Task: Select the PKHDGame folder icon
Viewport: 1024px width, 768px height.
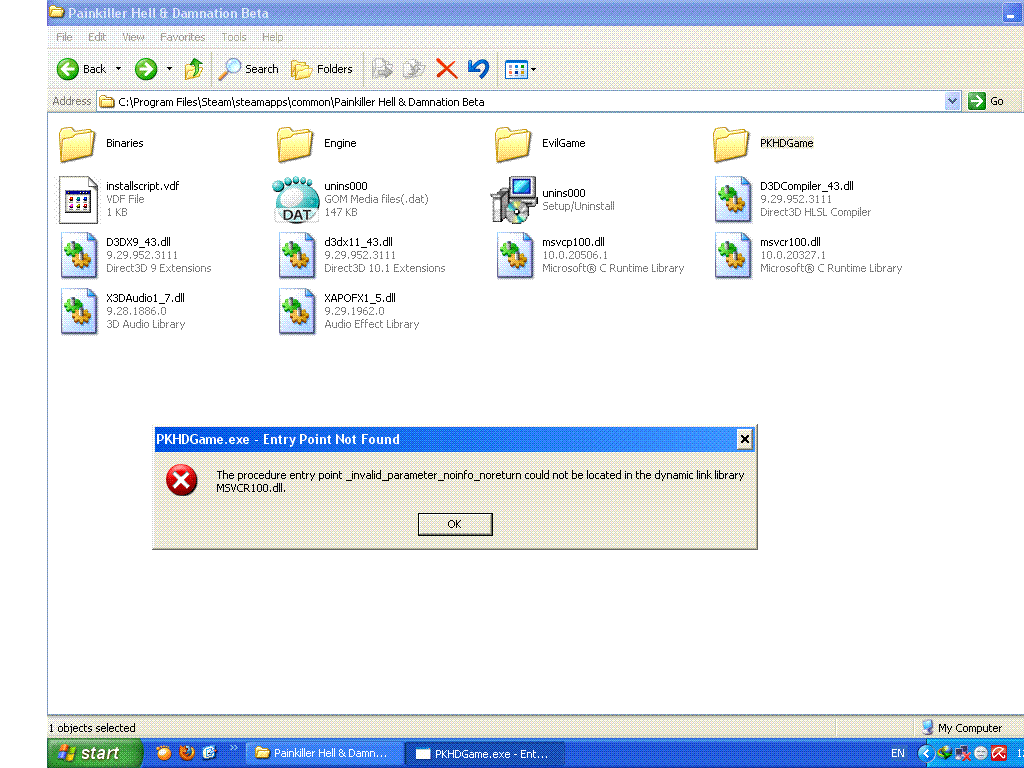Action: tap(731, 144)
